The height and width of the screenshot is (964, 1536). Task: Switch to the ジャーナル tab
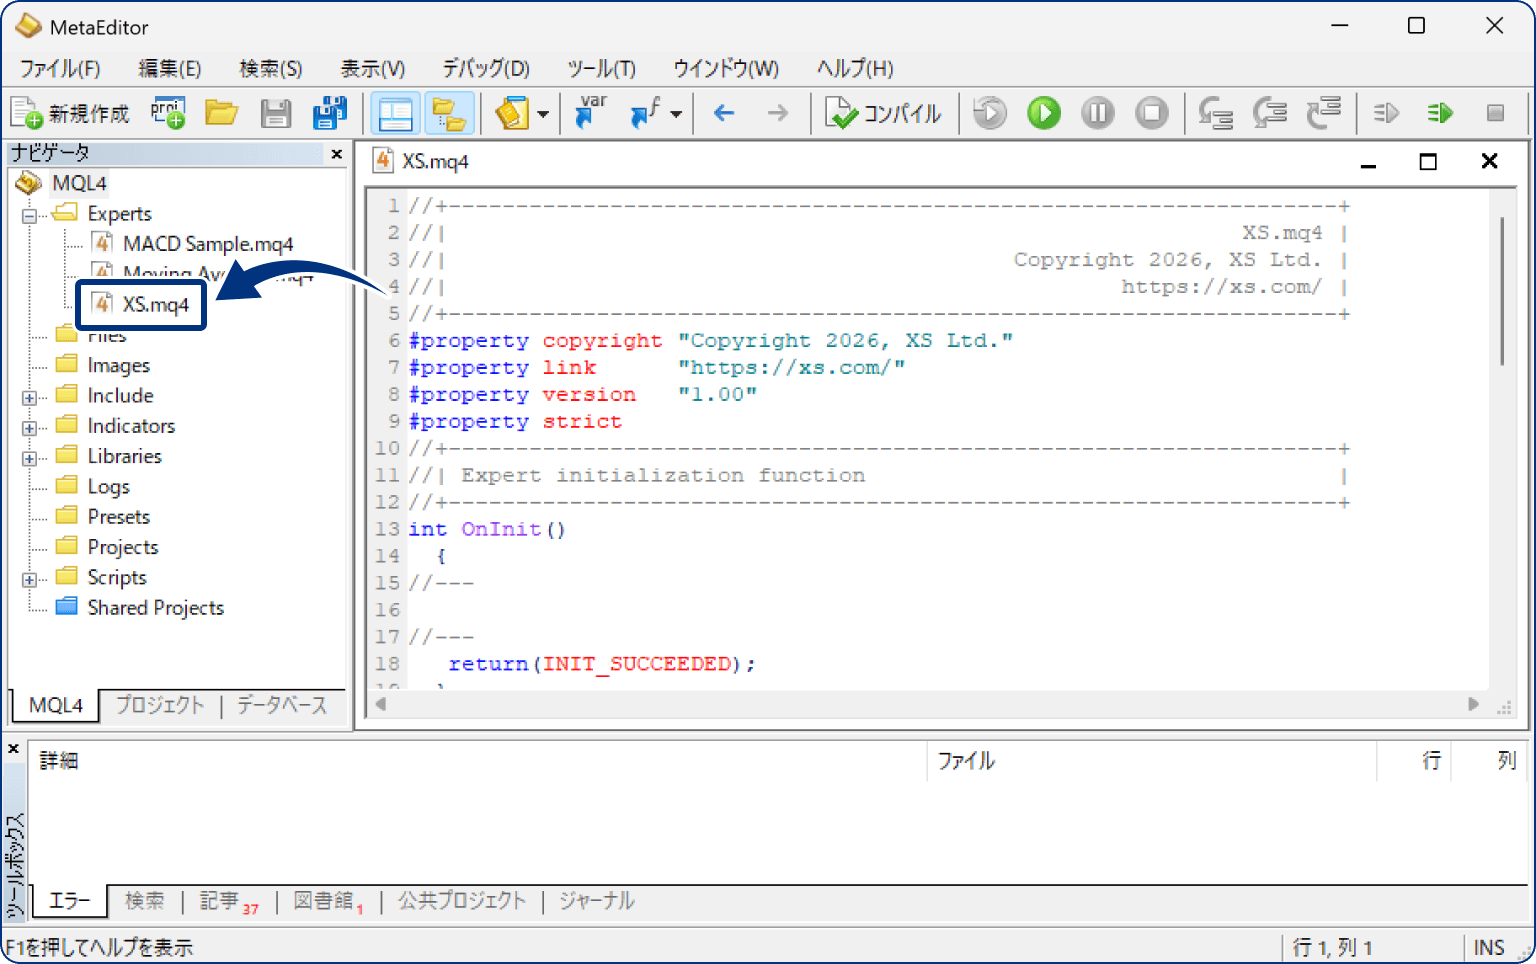[x=596, y=901]
